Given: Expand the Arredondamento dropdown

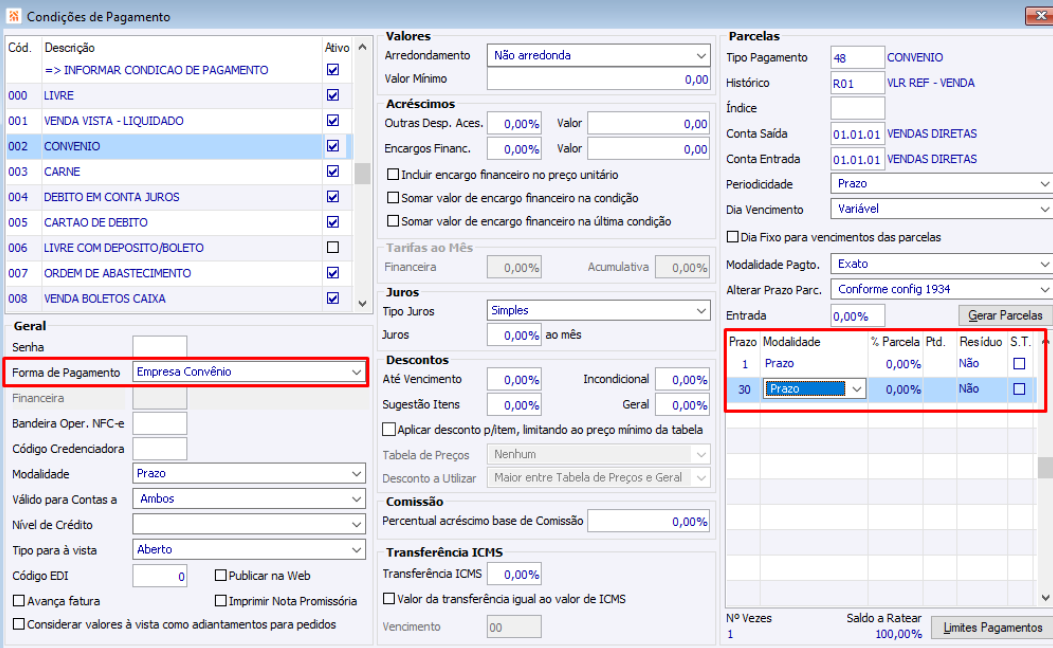Looking at the screenshot, I should (x=700, y=56).
